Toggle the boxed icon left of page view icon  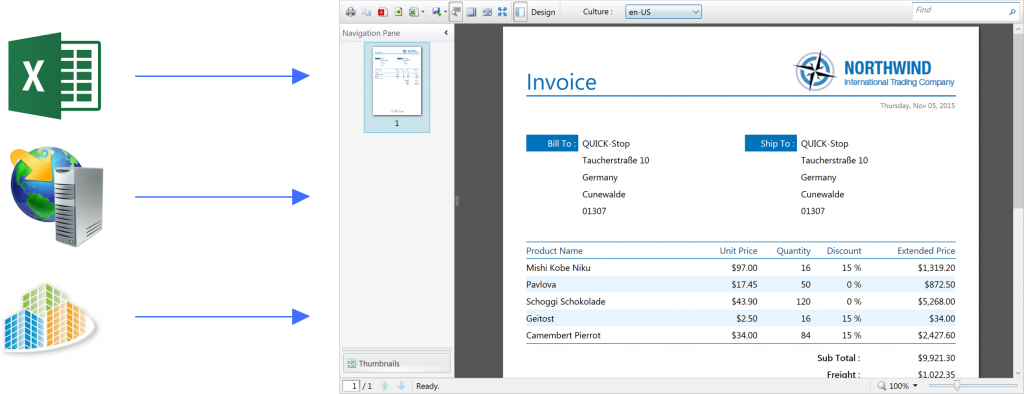[456, 12]
